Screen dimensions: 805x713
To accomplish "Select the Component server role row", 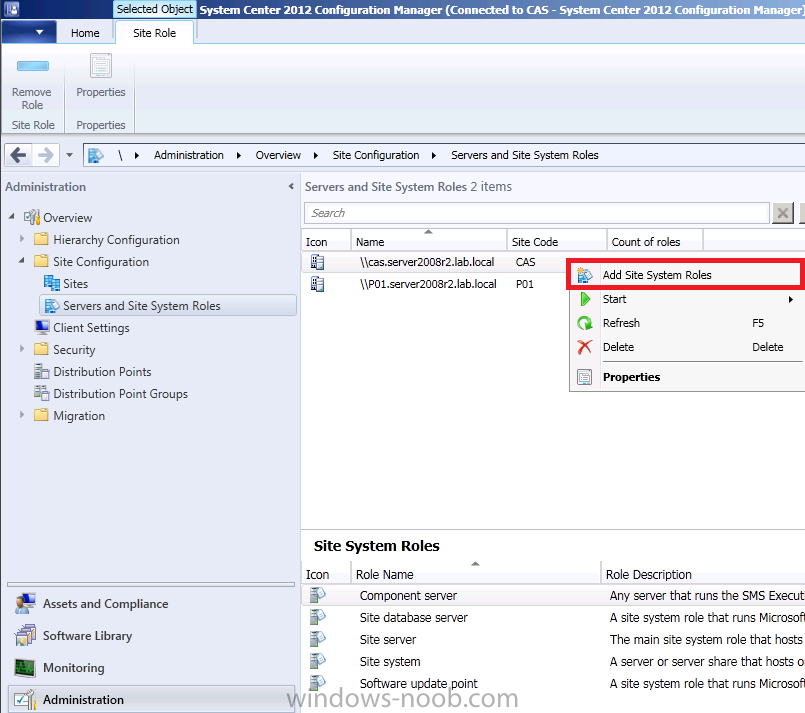I will (553, 595).
